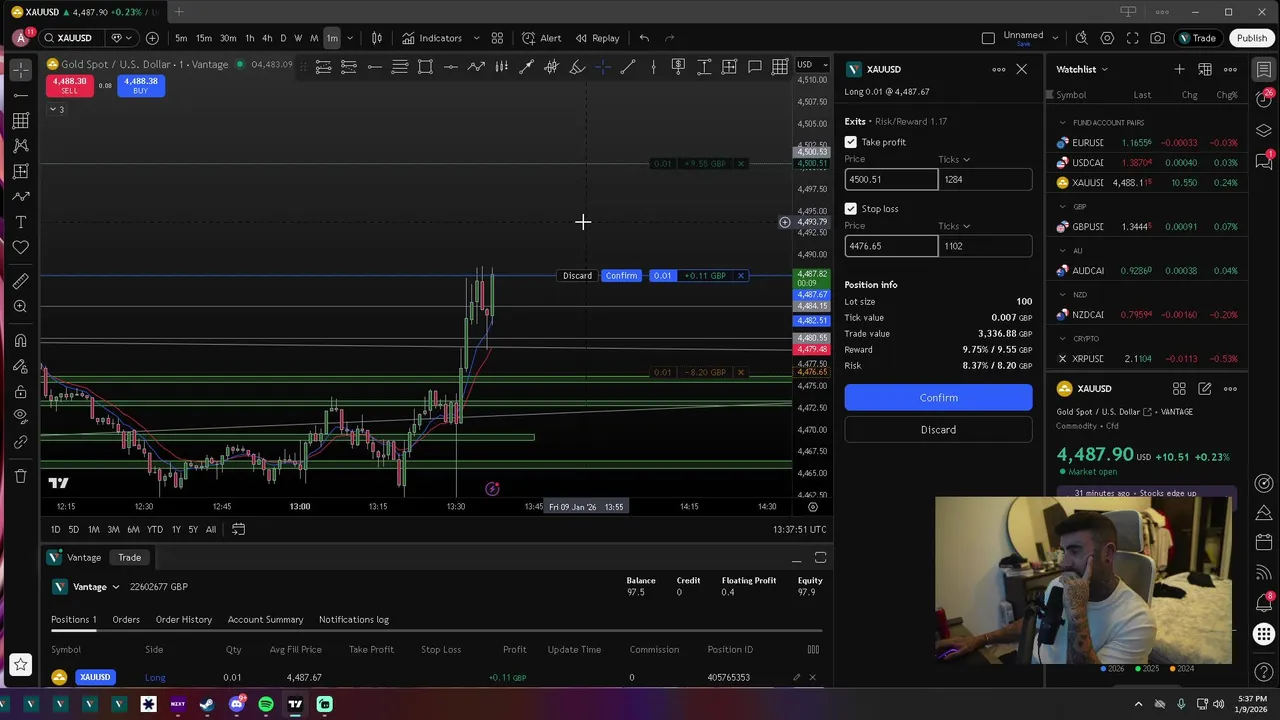The image size is (1280, 720).
Task: Toggle the Stop loss checkbox
Action: [851, 209]
